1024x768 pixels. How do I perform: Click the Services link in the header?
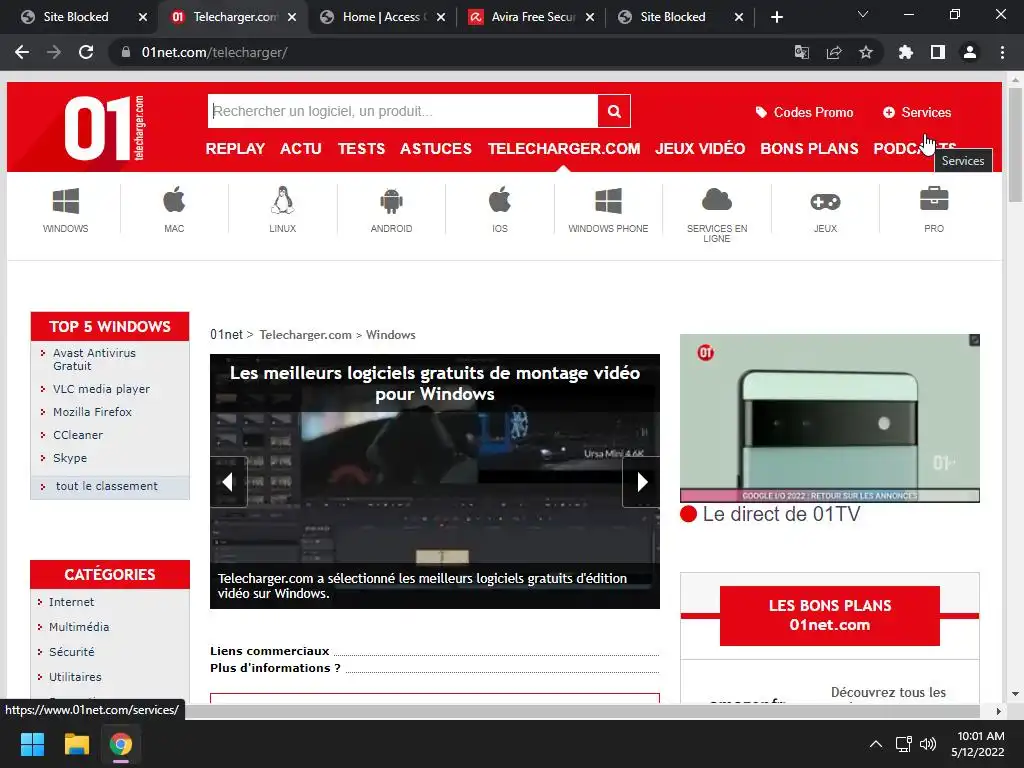click(917, 112)
